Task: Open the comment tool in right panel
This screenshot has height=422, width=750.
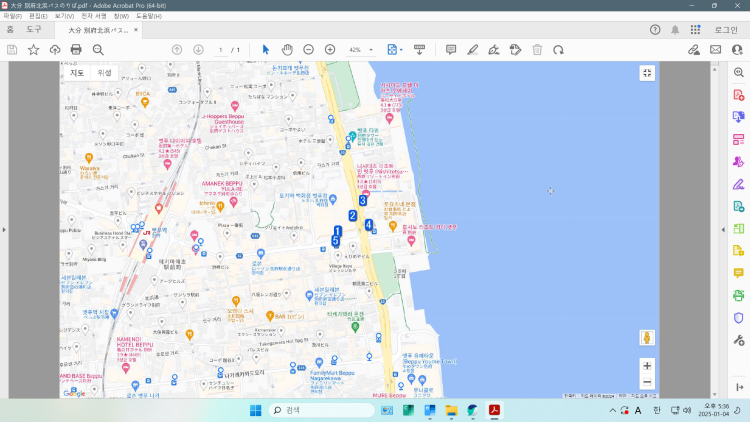Action: click(739, 273)
